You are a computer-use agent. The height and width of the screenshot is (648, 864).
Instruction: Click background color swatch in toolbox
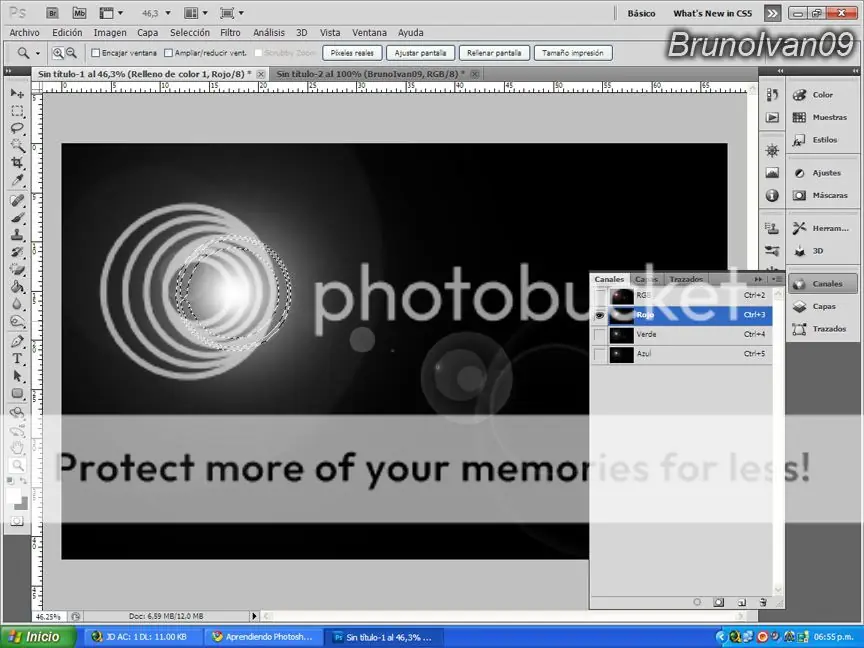click(22, 503)
